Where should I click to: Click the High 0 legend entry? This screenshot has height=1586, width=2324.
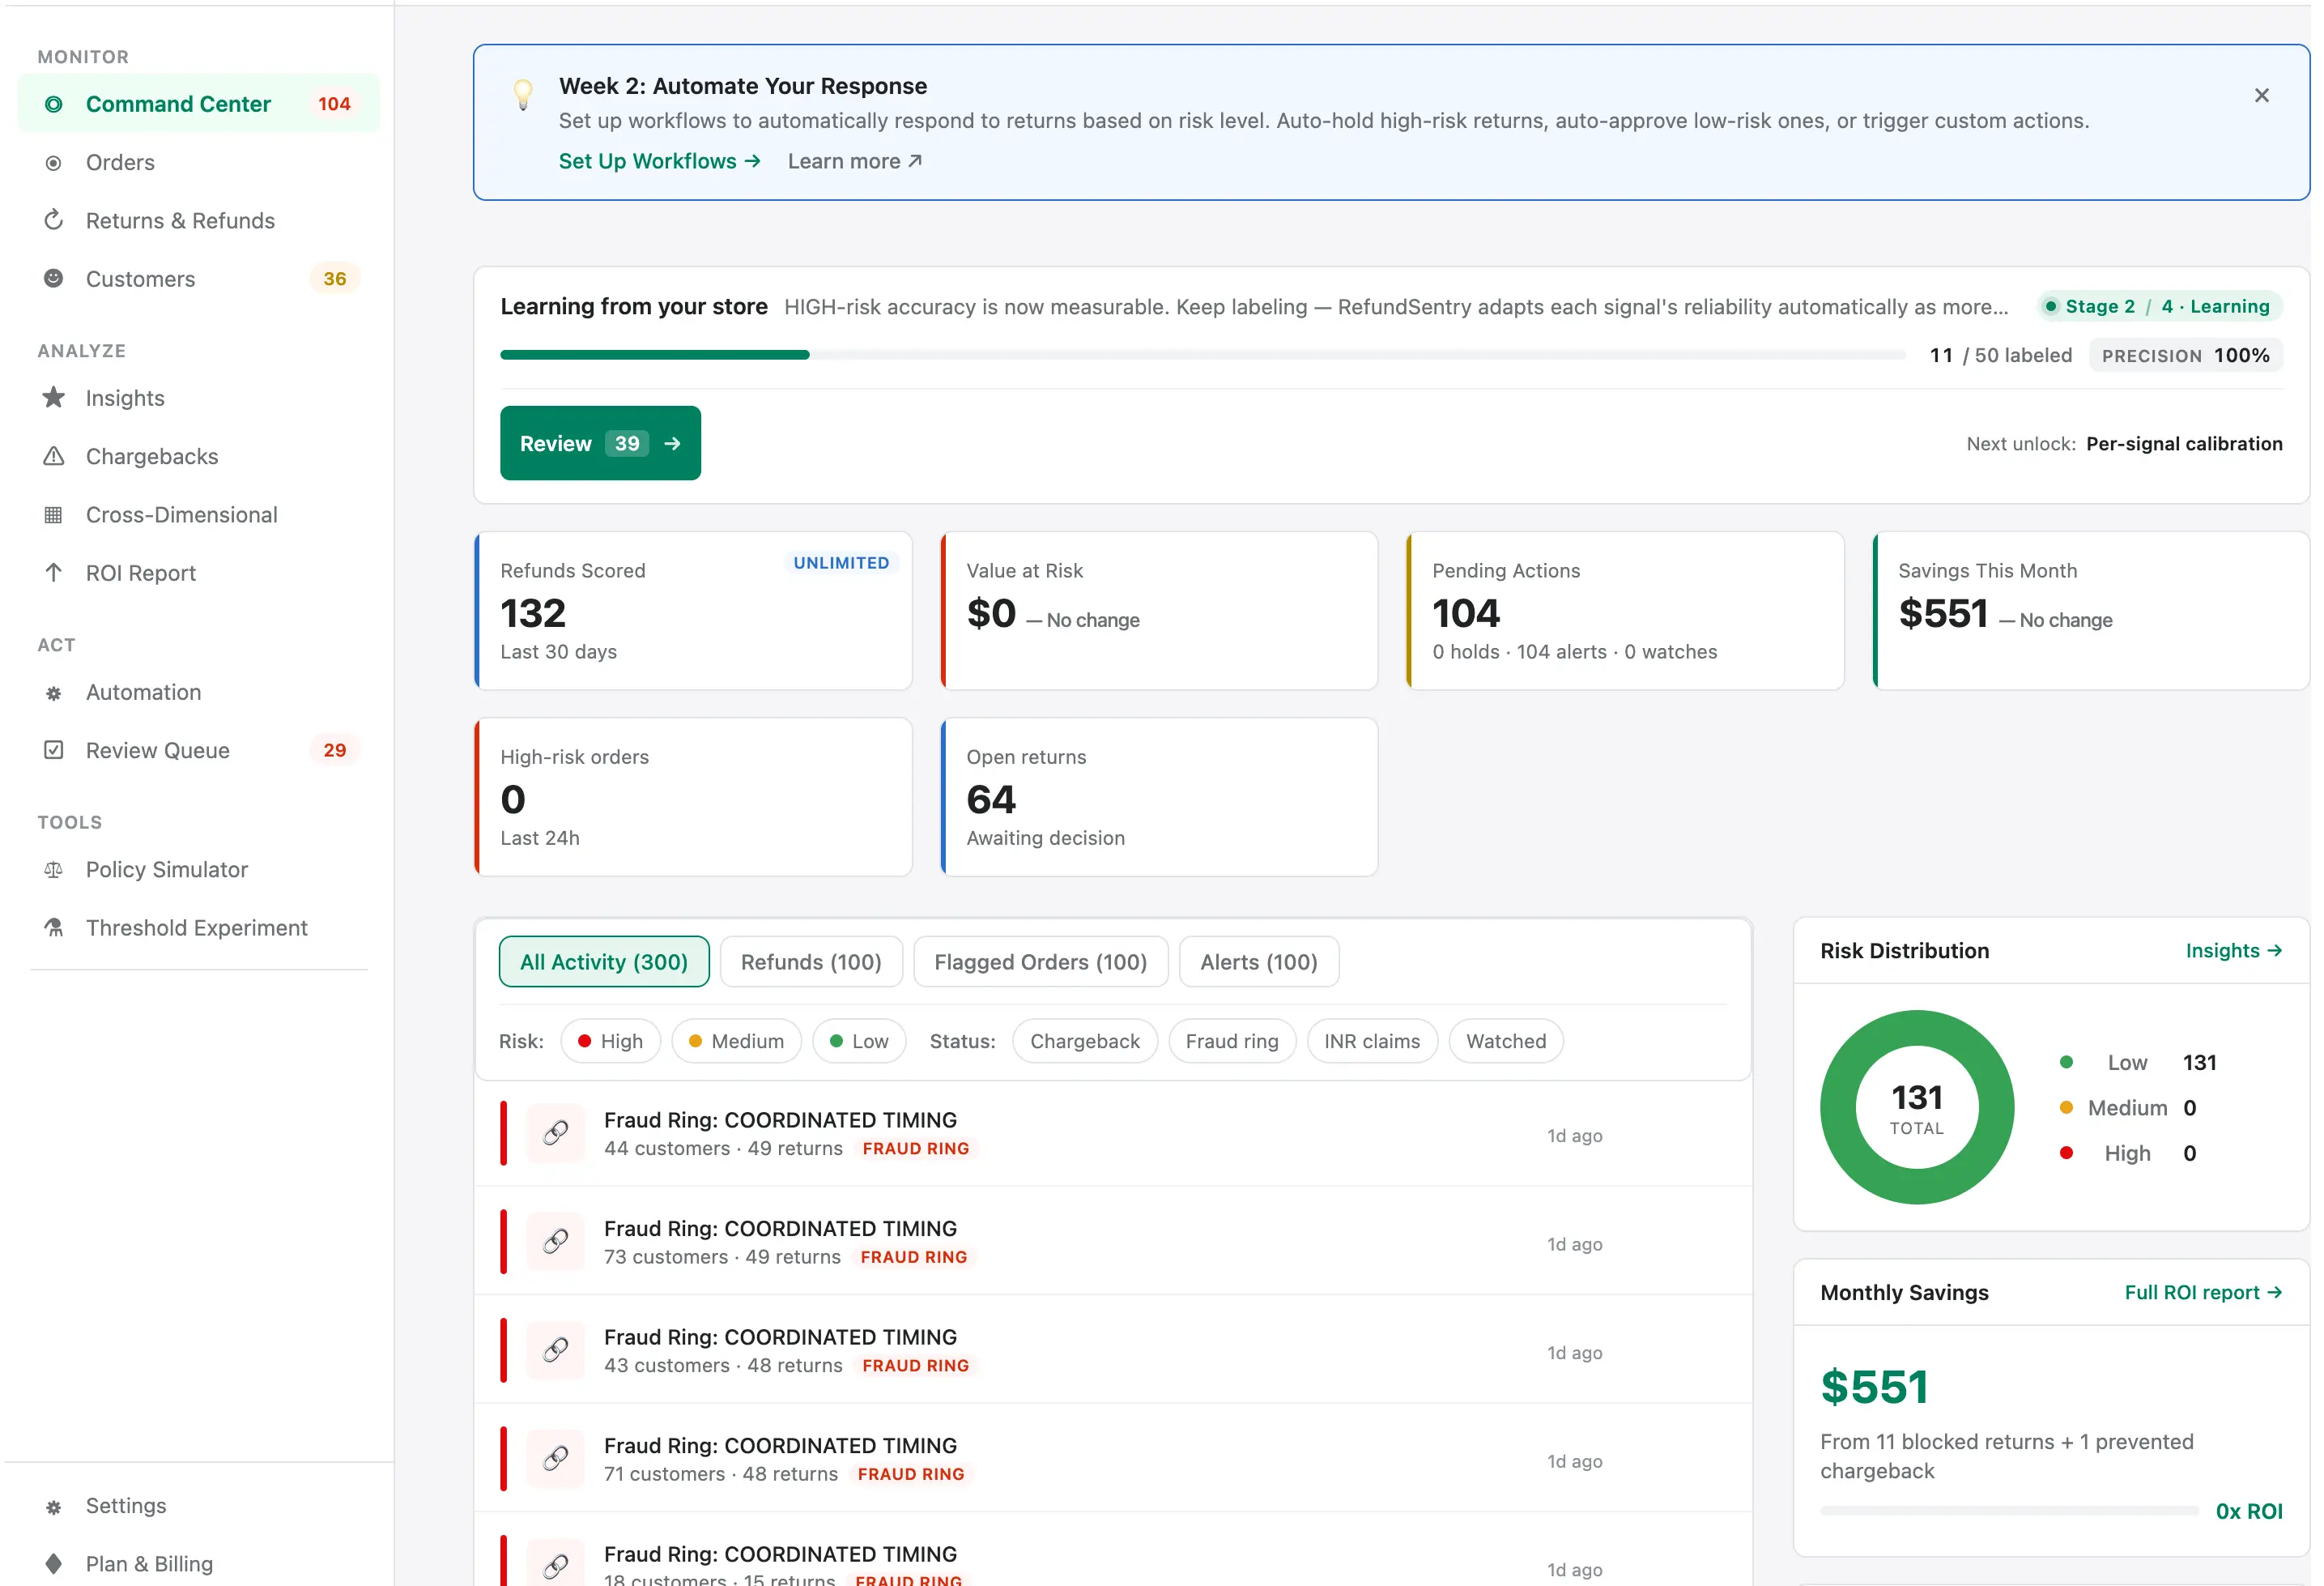point(2128,1153)
